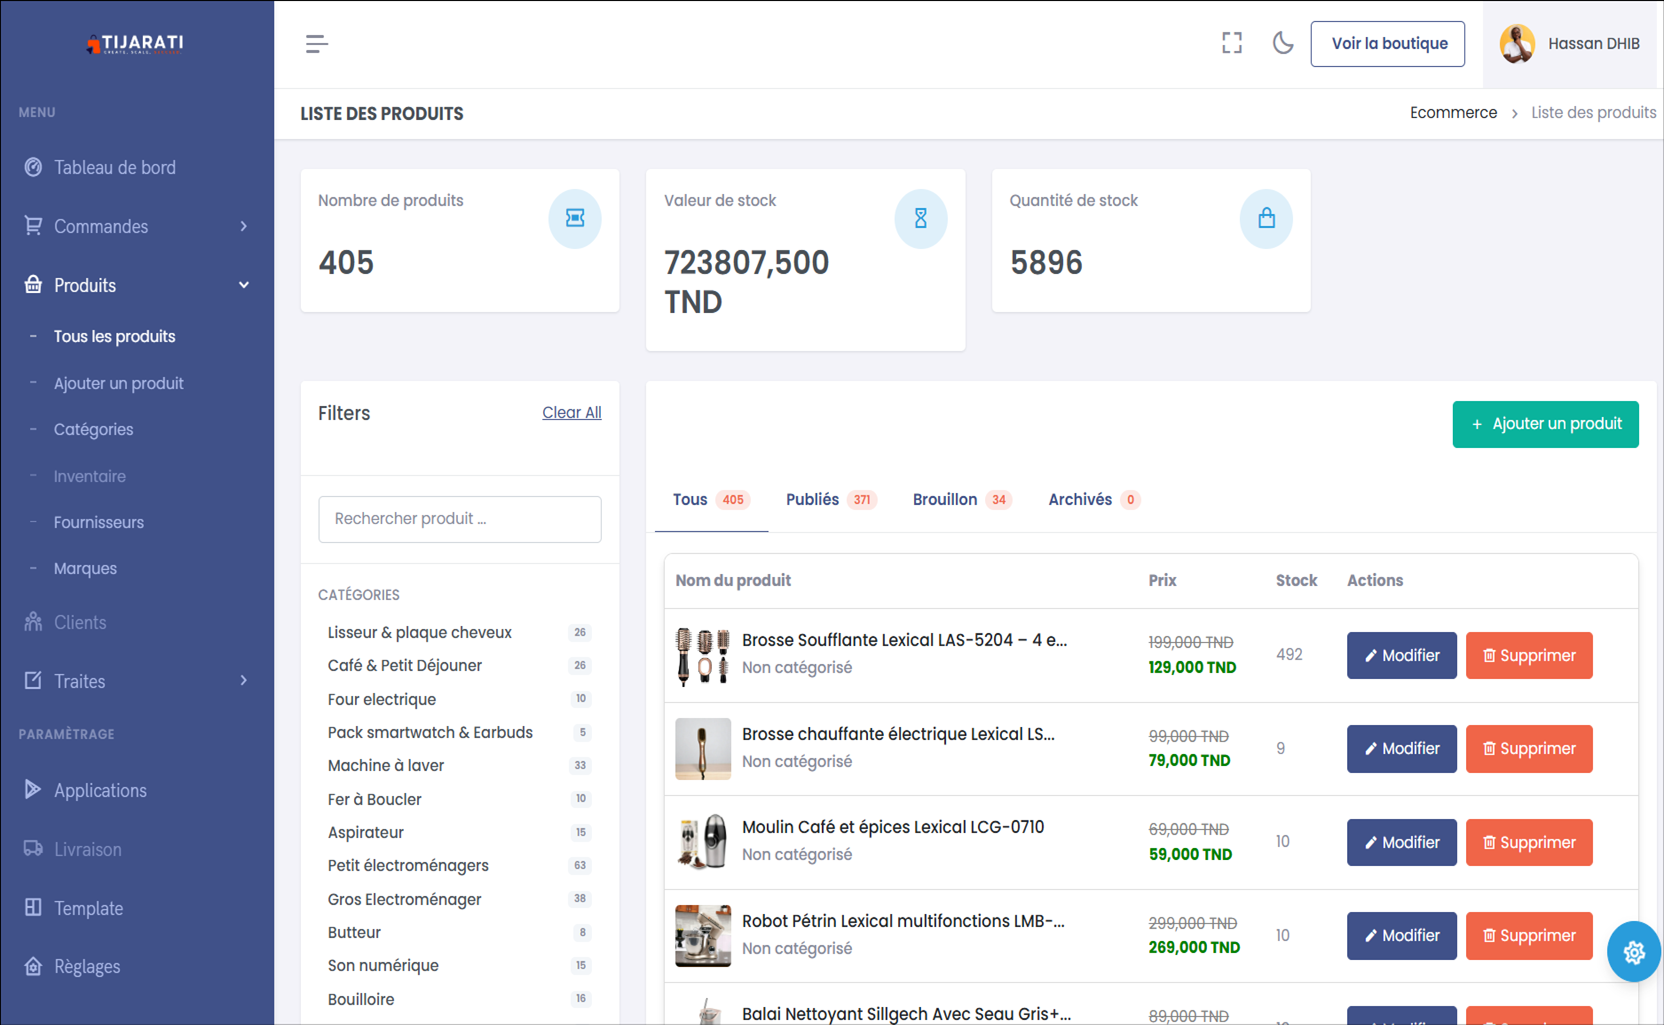
Task: Click the Ecommerce breadcrumb link
Action: (1453, 113)
